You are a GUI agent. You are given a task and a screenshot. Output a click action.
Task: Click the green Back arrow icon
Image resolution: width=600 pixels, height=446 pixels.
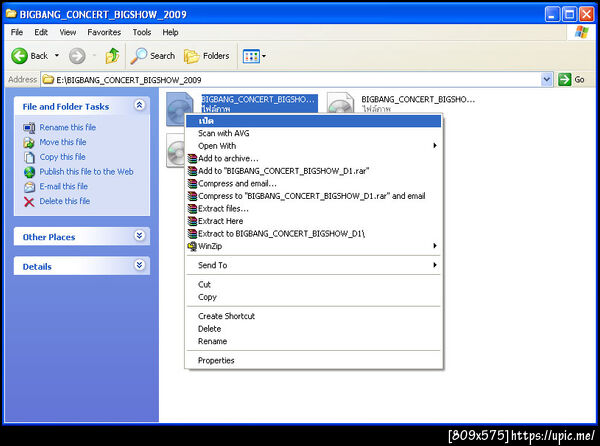[x=19, y=56]
